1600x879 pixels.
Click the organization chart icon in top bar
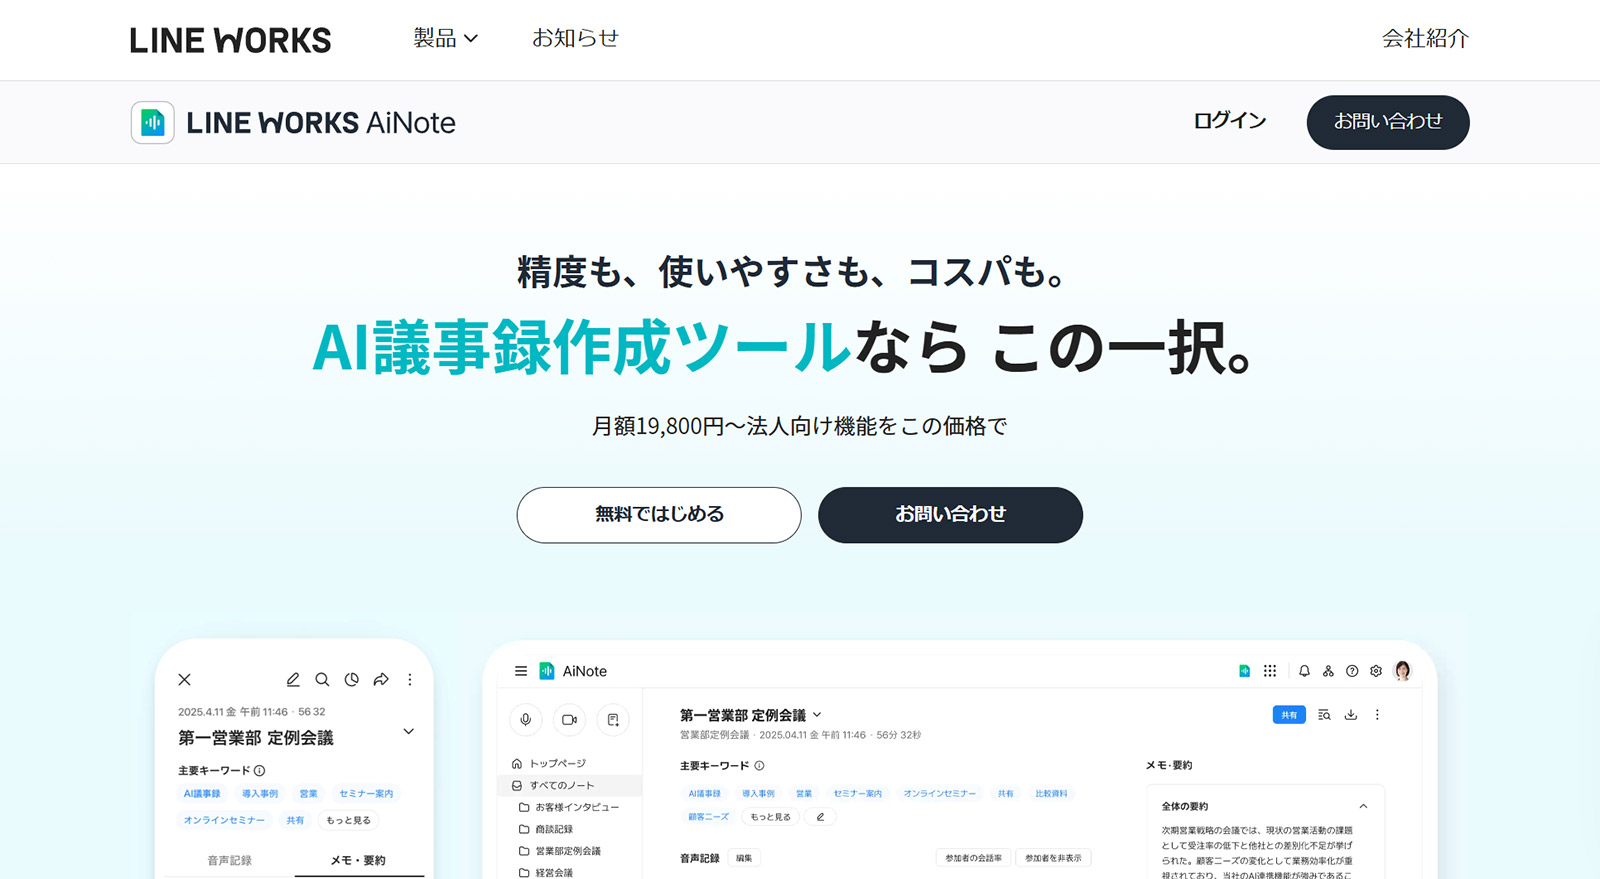[1328, 671]
